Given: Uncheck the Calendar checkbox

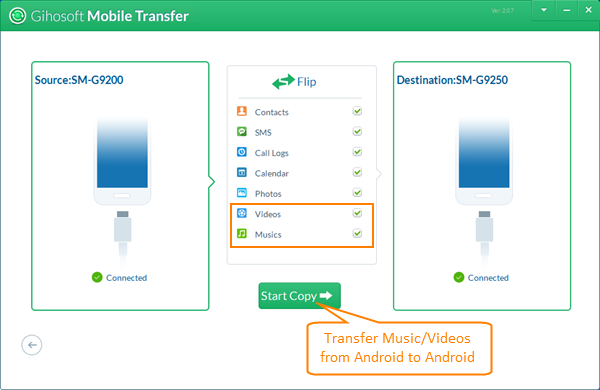Looking at the screenshot, I should tap(357, 172).
